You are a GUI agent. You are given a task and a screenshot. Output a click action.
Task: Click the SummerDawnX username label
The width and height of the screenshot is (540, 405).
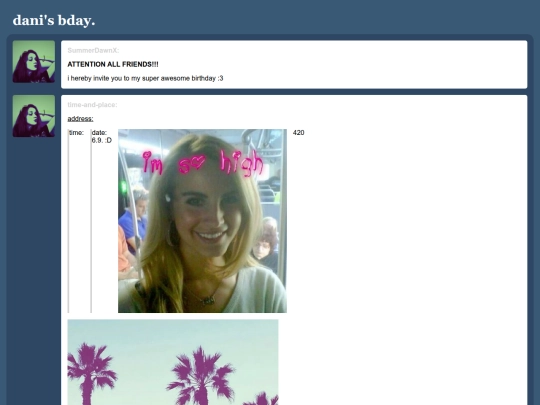(93, 51)
